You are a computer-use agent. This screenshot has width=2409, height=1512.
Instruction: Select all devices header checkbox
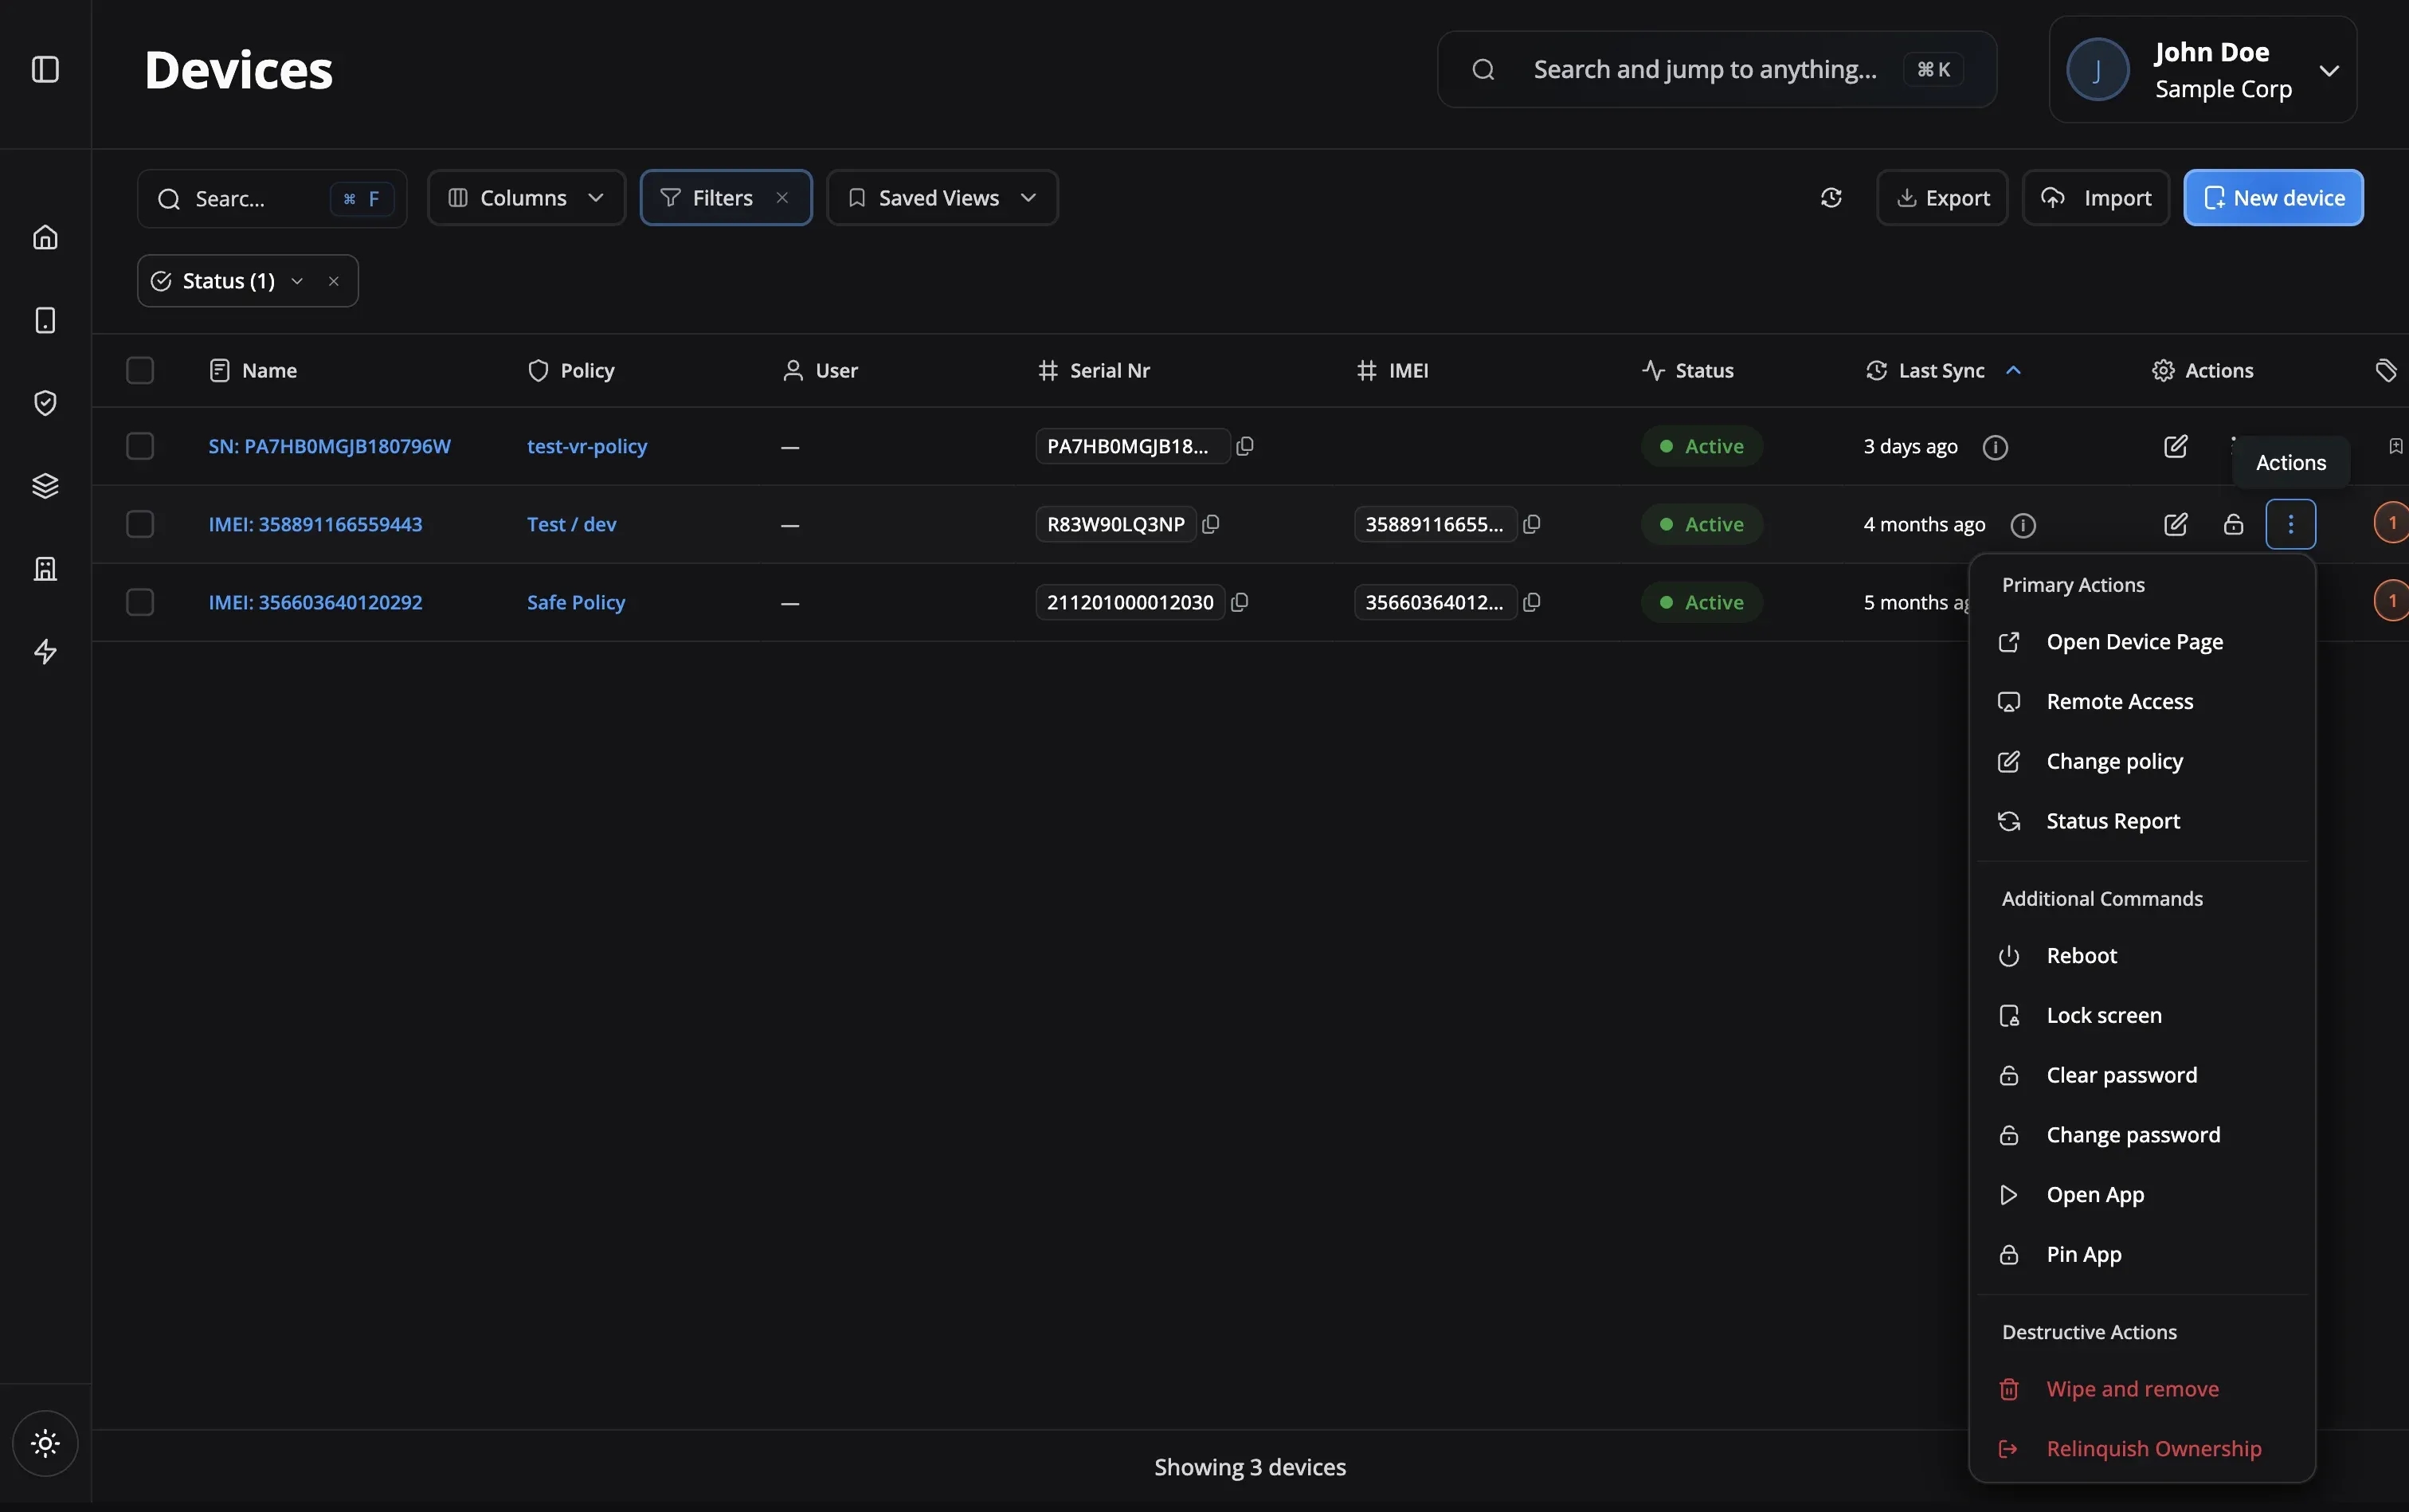(x=140, y=370)
